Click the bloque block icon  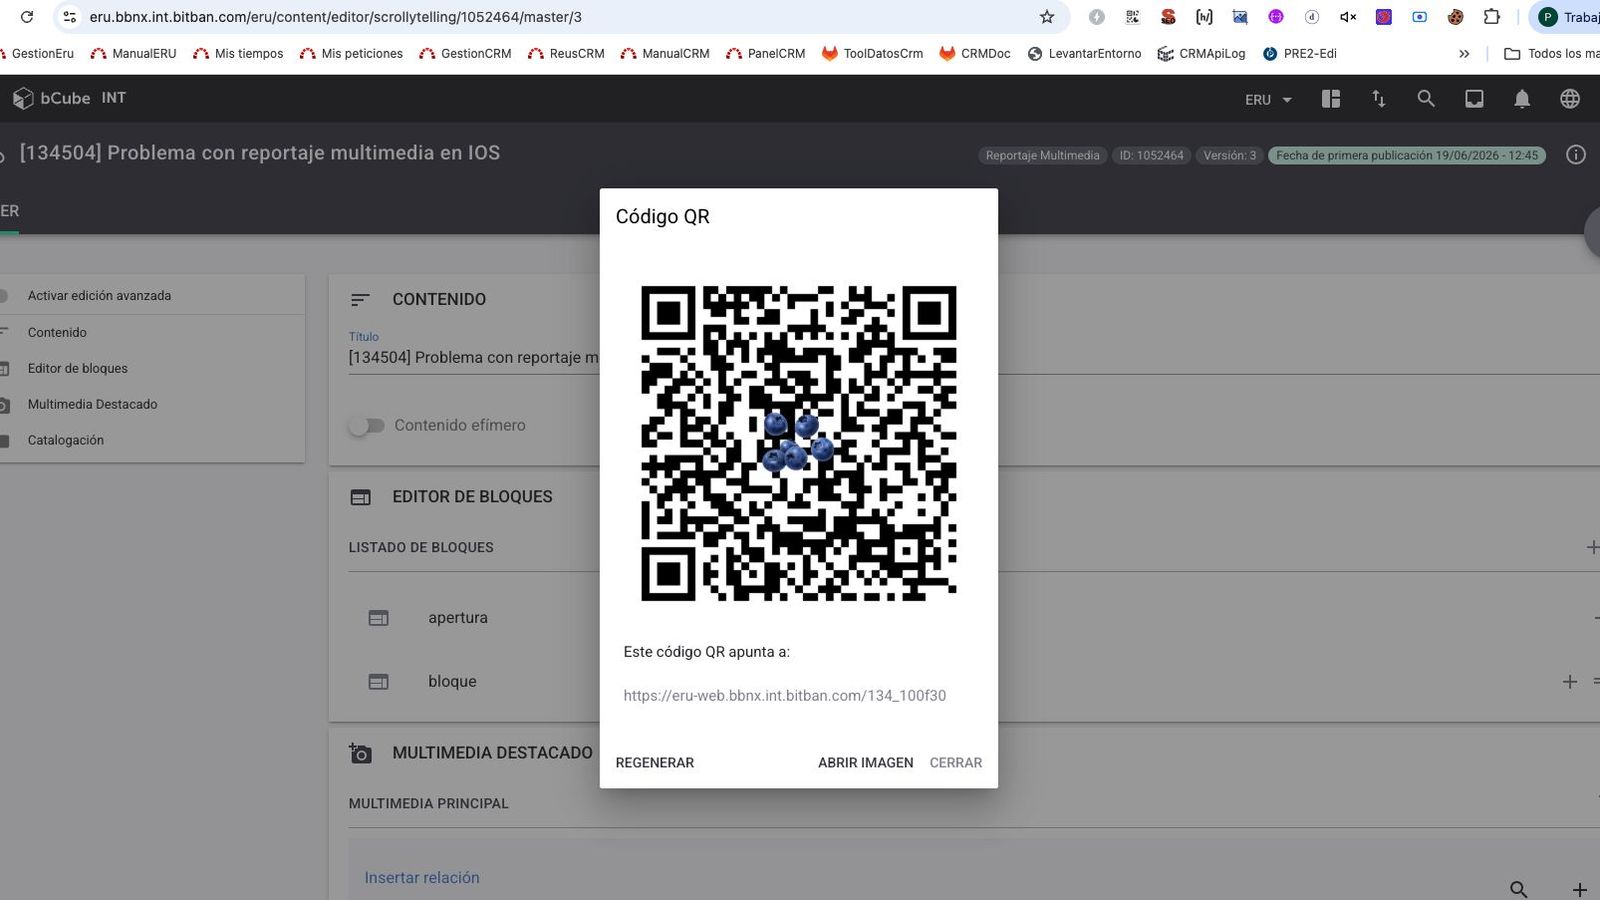378,682
